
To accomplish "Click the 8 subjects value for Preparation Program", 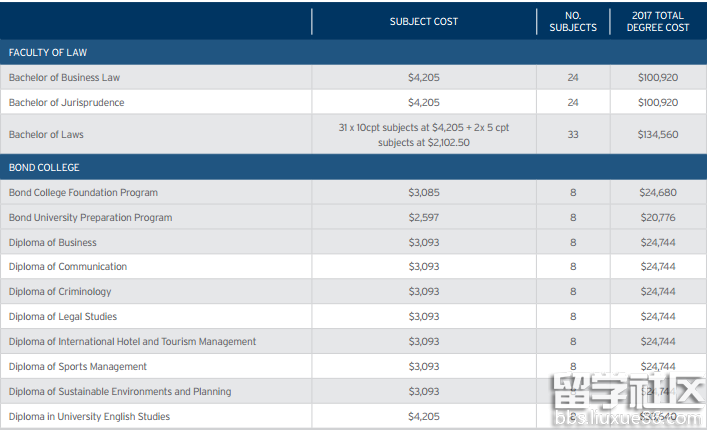I will tap(573, 217).
